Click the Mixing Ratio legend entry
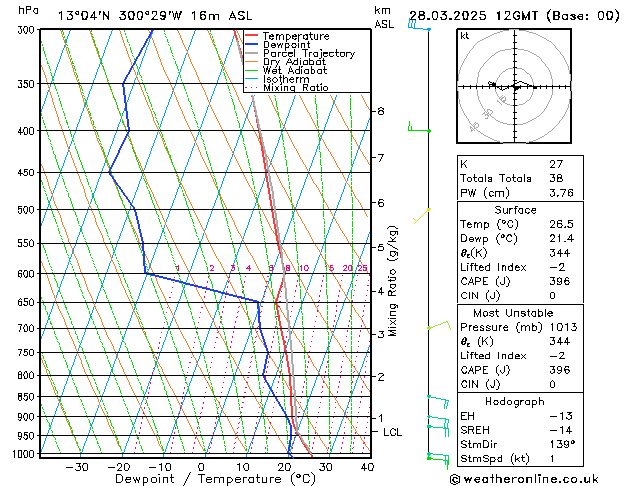Image resolution: width=629 pixels, height=486 pixels. tap(287, 88)
